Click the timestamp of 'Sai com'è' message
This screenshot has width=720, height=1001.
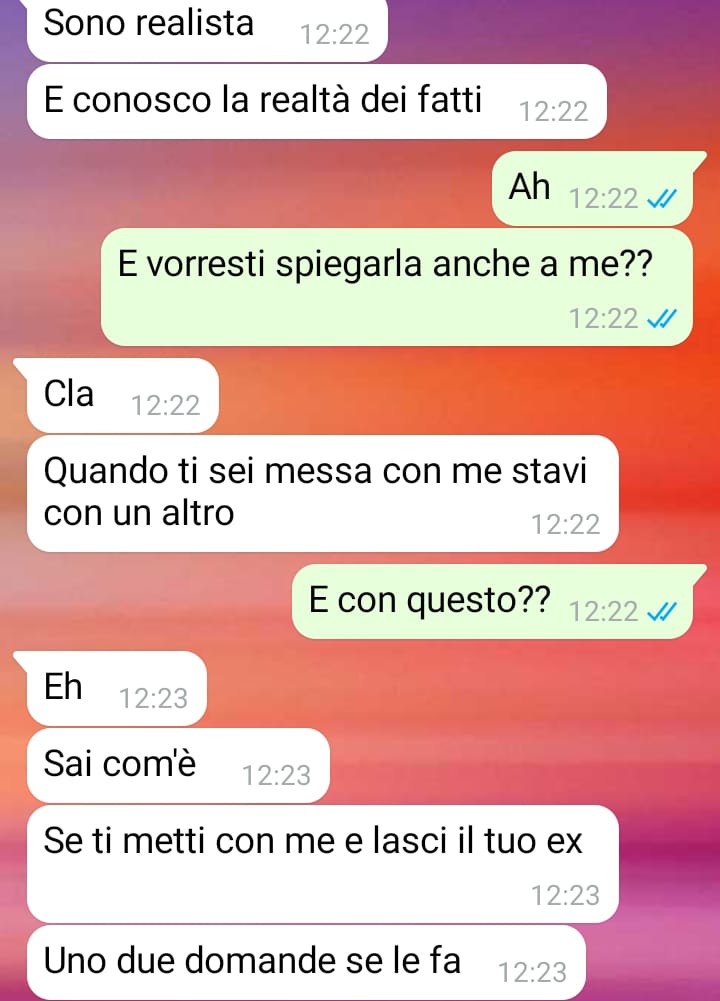276,776
